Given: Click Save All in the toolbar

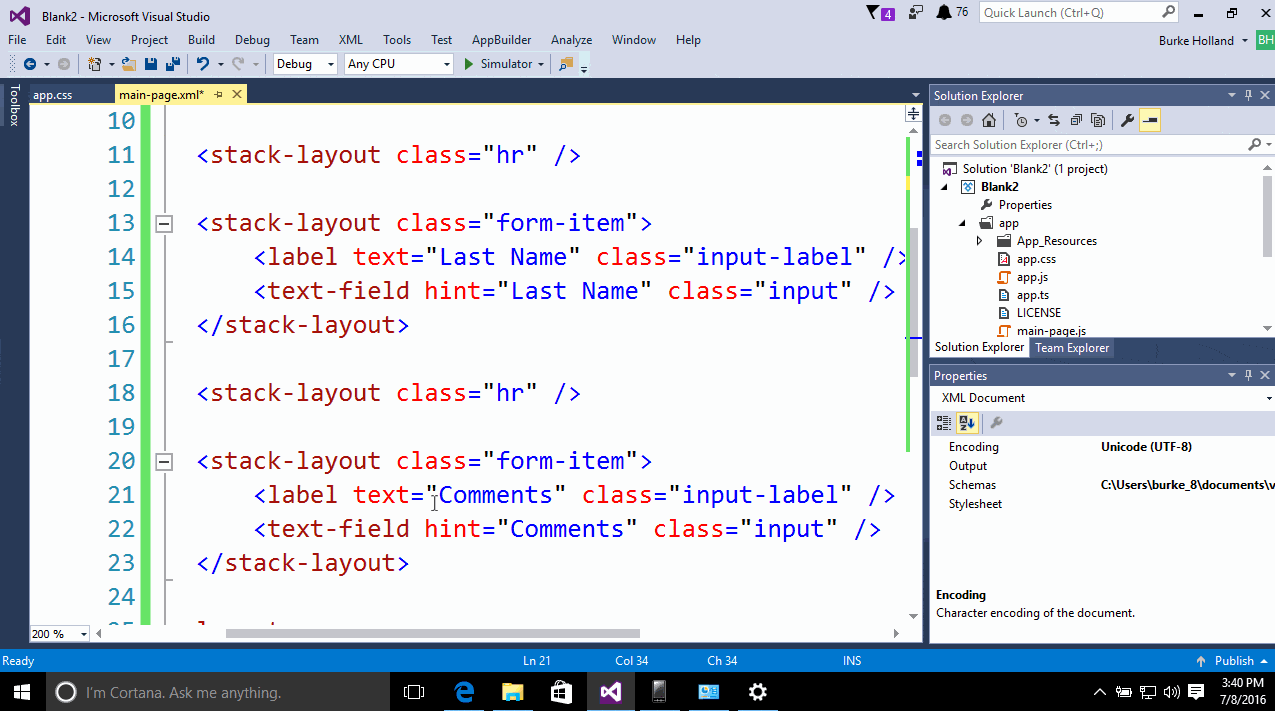Looking at the screenshot, I should (x=172, y=63).
